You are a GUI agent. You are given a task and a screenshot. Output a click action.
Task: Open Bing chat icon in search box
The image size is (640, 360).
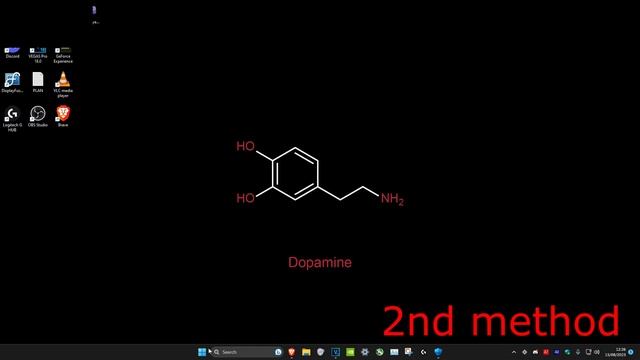[278, 352]
